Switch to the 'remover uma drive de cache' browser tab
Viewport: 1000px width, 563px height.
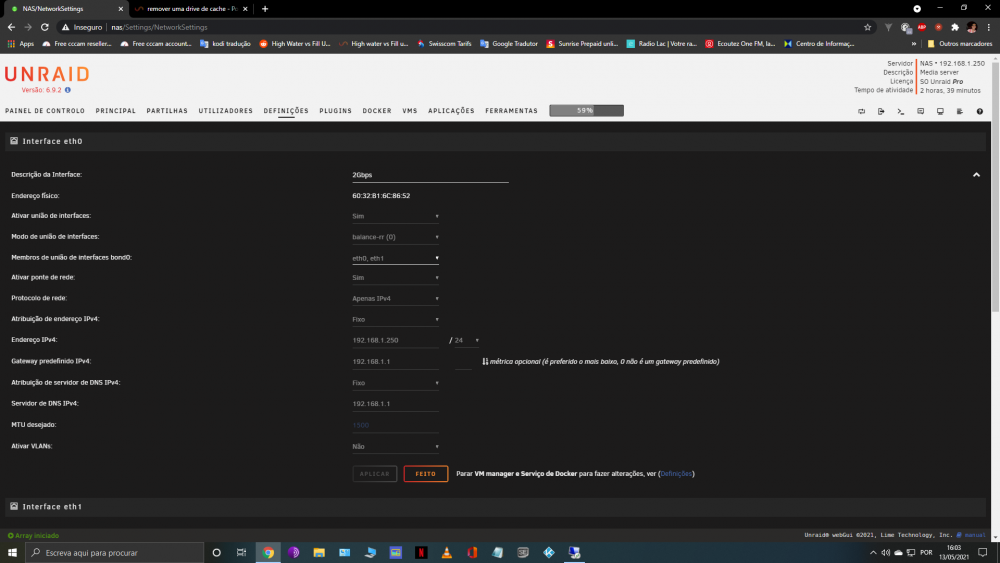[191, 9]
